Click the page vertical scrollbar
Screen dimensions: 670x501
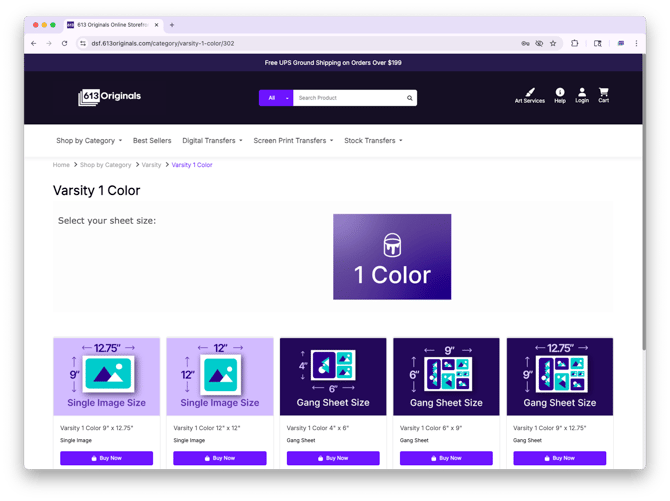(644, 201)
